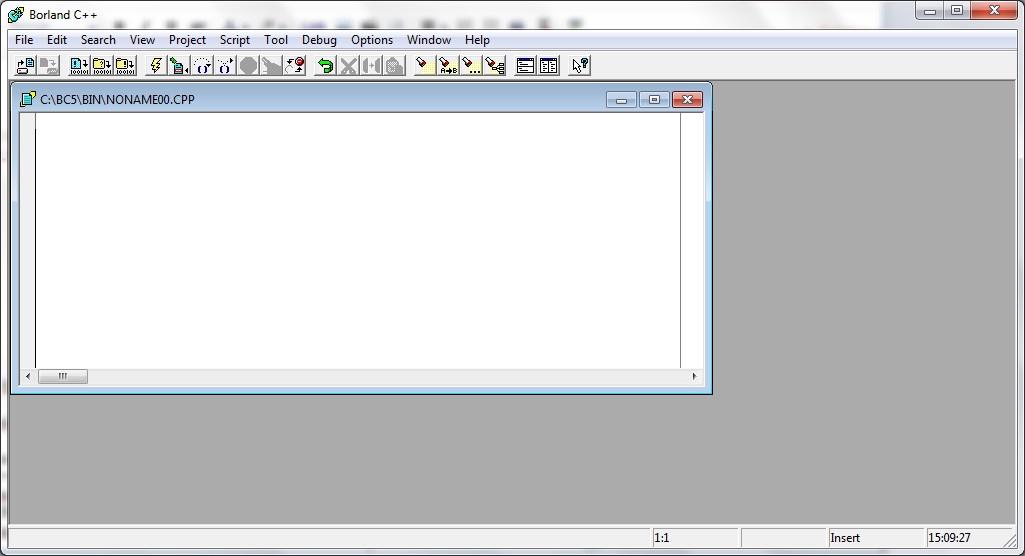Open the Debug menu
The width and height of the screenshot is (1025, 556).
319,40
